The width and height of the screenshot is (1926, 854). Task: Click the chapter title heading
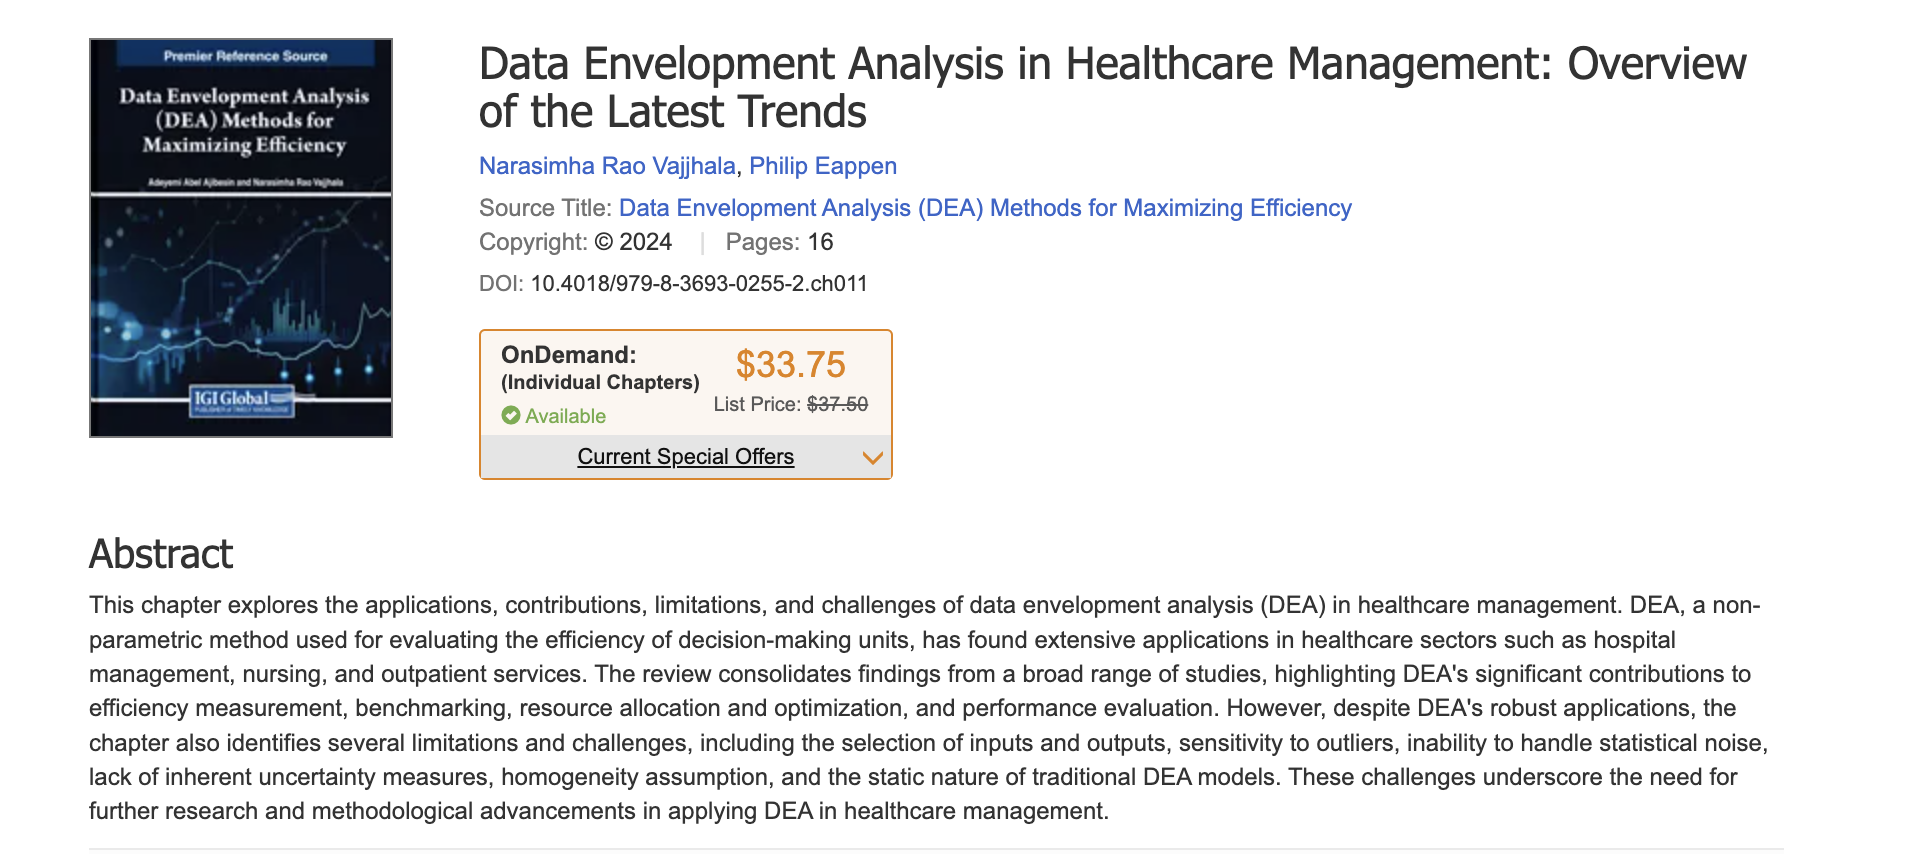coord(1112,88)
